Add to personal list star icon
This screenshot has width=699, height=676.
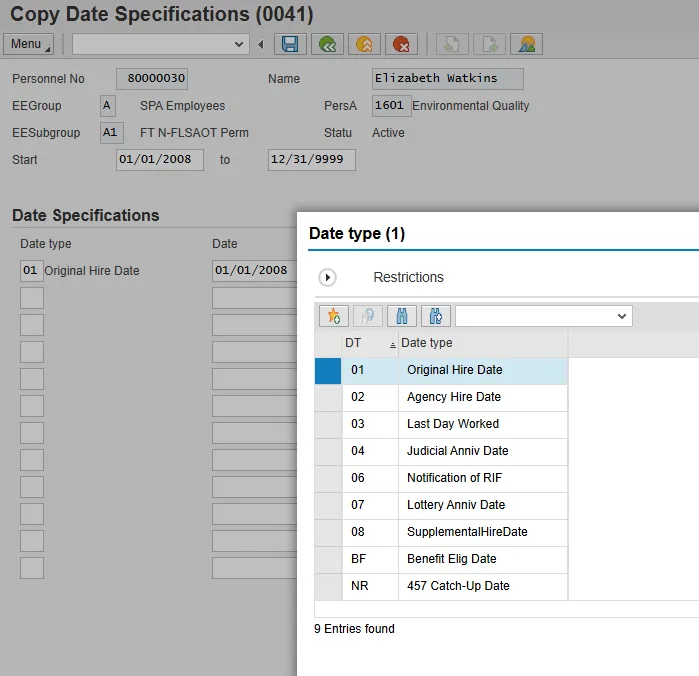click(x=334, y=316)
